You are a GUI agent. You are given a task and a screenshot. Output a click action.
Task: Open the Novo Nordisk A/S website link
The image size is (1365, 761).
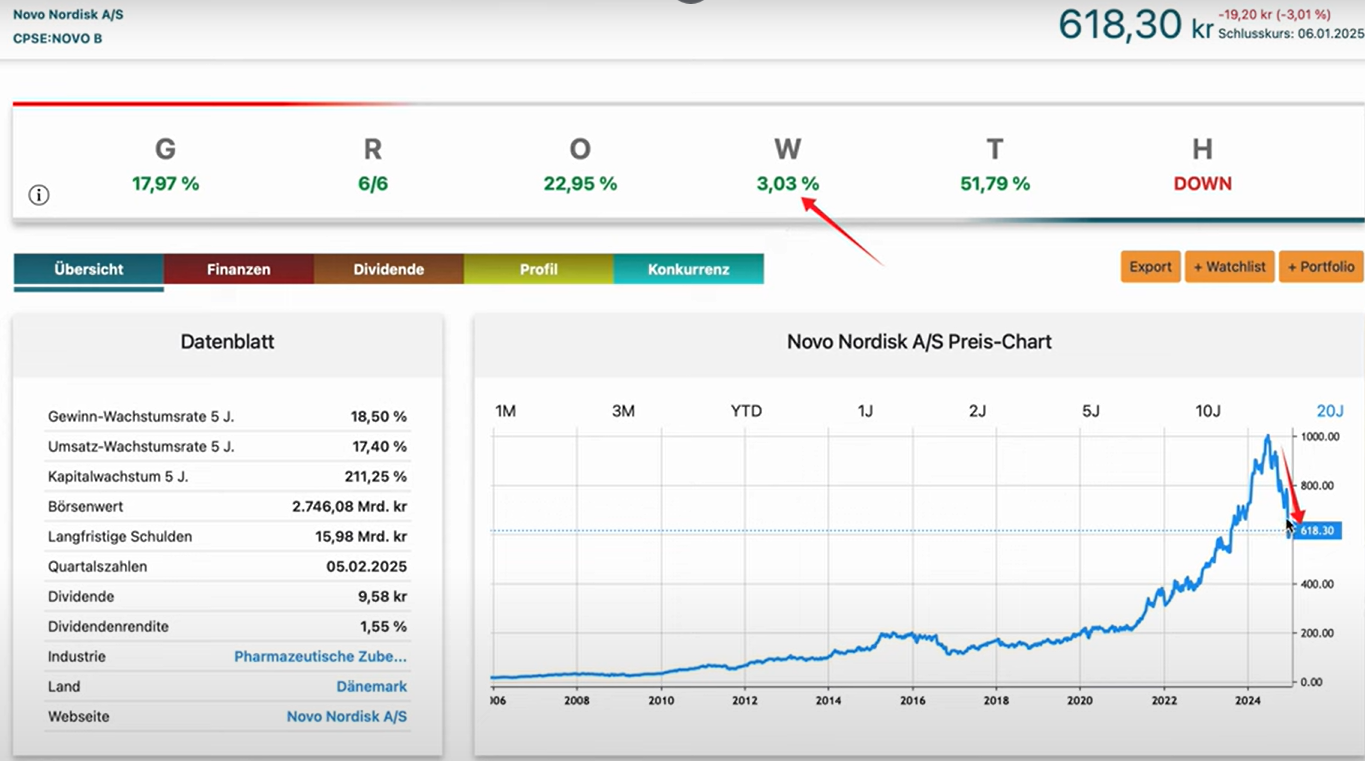click(x=346, y=717)
